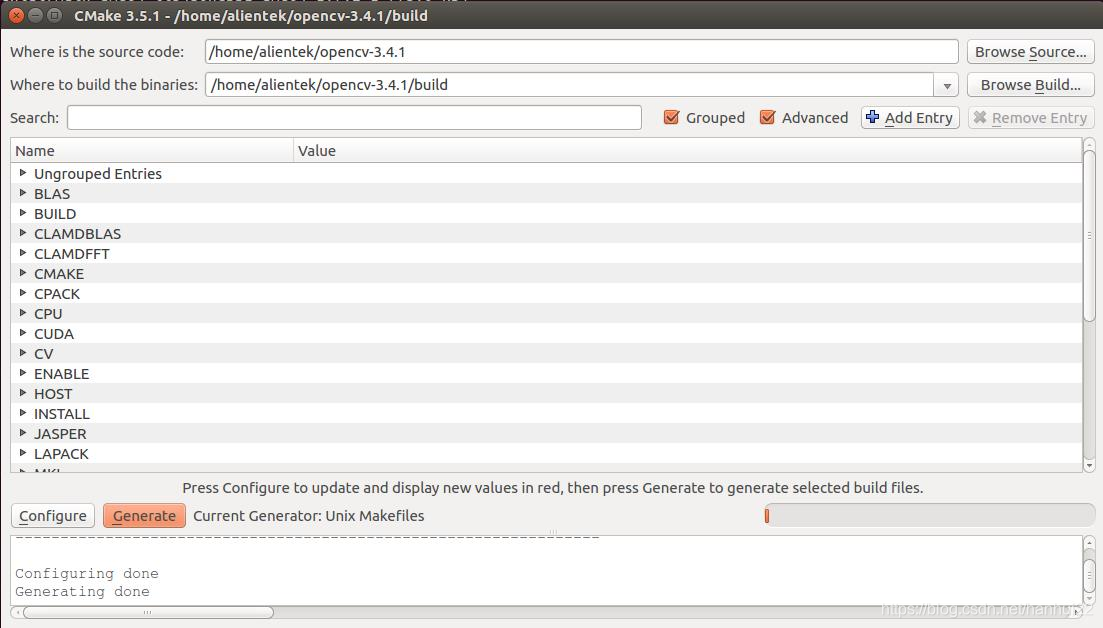Expand the CUDA entries
The height and width of the screenshot is (628, 1103).
[x=23, y=333]
